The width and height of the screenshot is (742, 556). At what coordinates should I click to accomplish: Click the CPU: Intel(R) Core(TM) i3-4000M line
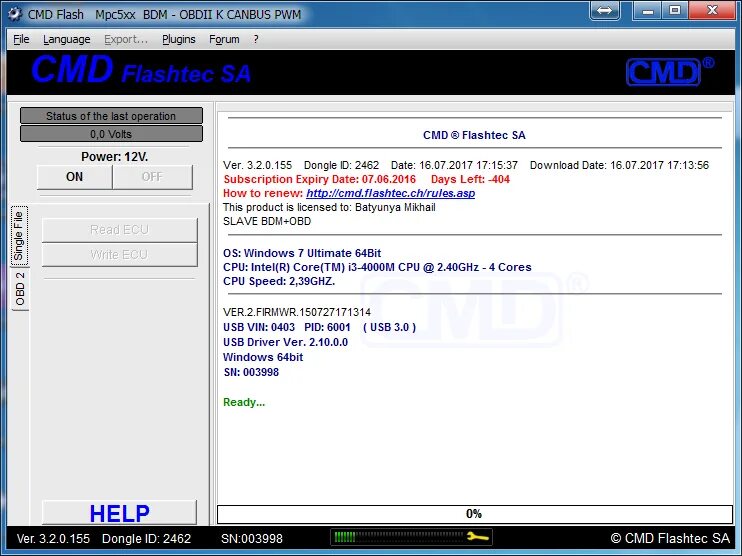tap(377, 267)
